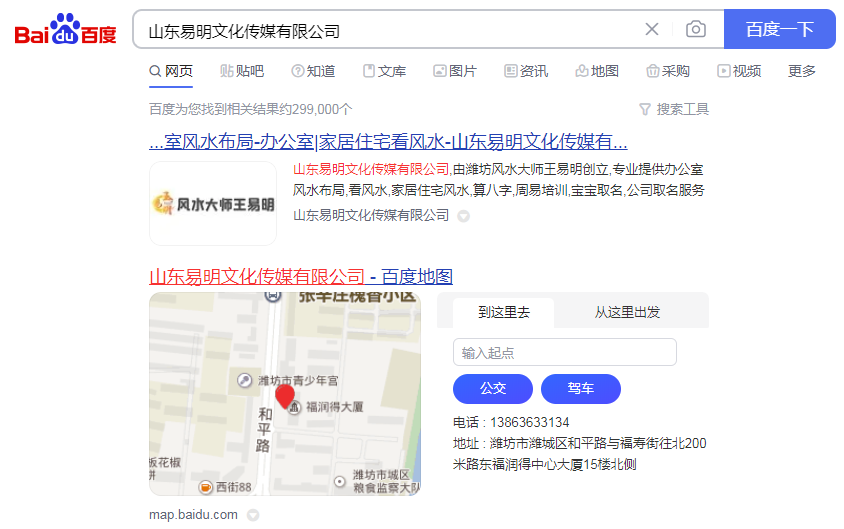Select the 地图 search tab
Image resolution: width=844 pixels, height=529 pixels.
pos(597,71)
